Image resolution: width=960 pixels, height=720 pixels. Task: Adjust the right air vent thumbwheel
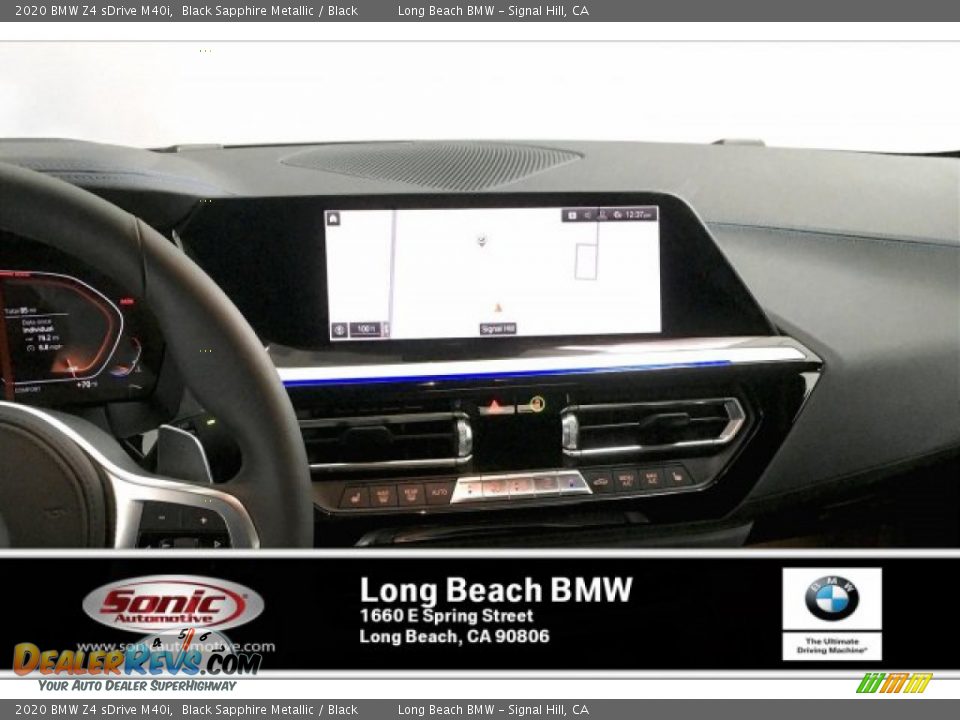pos(570,431)
